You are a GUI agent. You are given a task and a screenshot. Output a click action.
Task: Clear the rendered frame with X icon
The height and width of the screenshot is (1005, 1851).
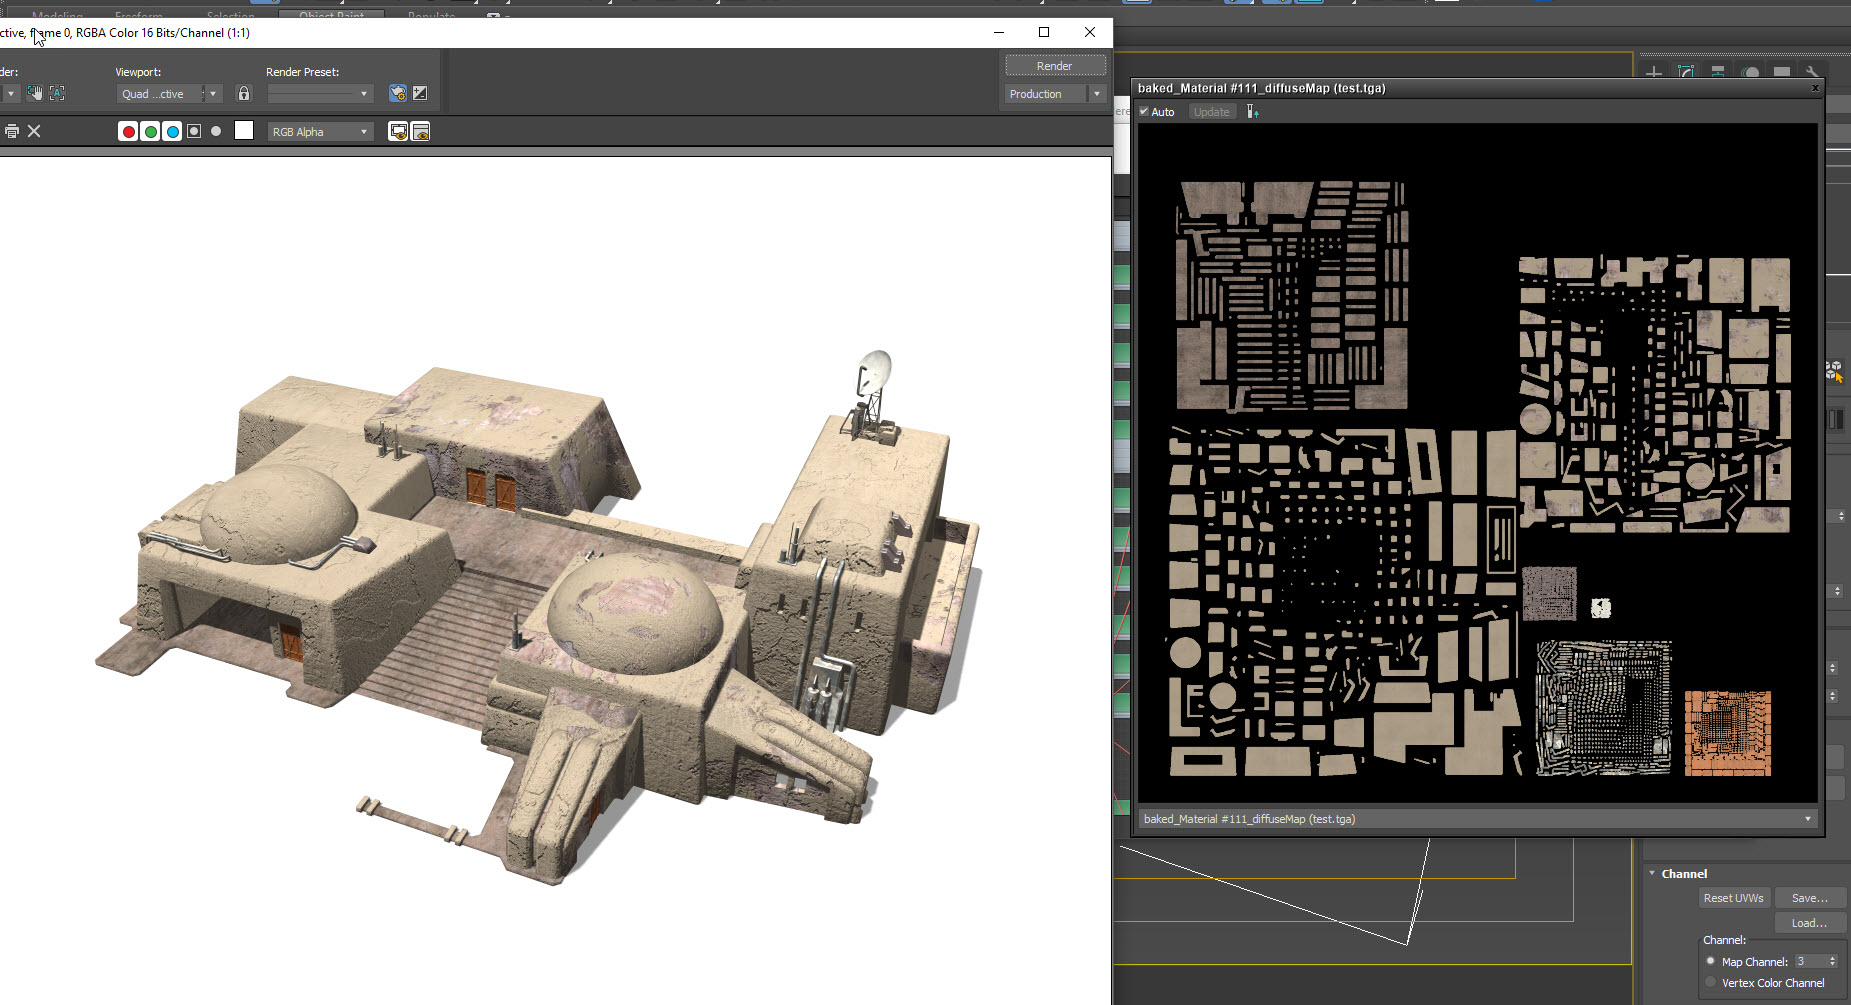point(34,131)
